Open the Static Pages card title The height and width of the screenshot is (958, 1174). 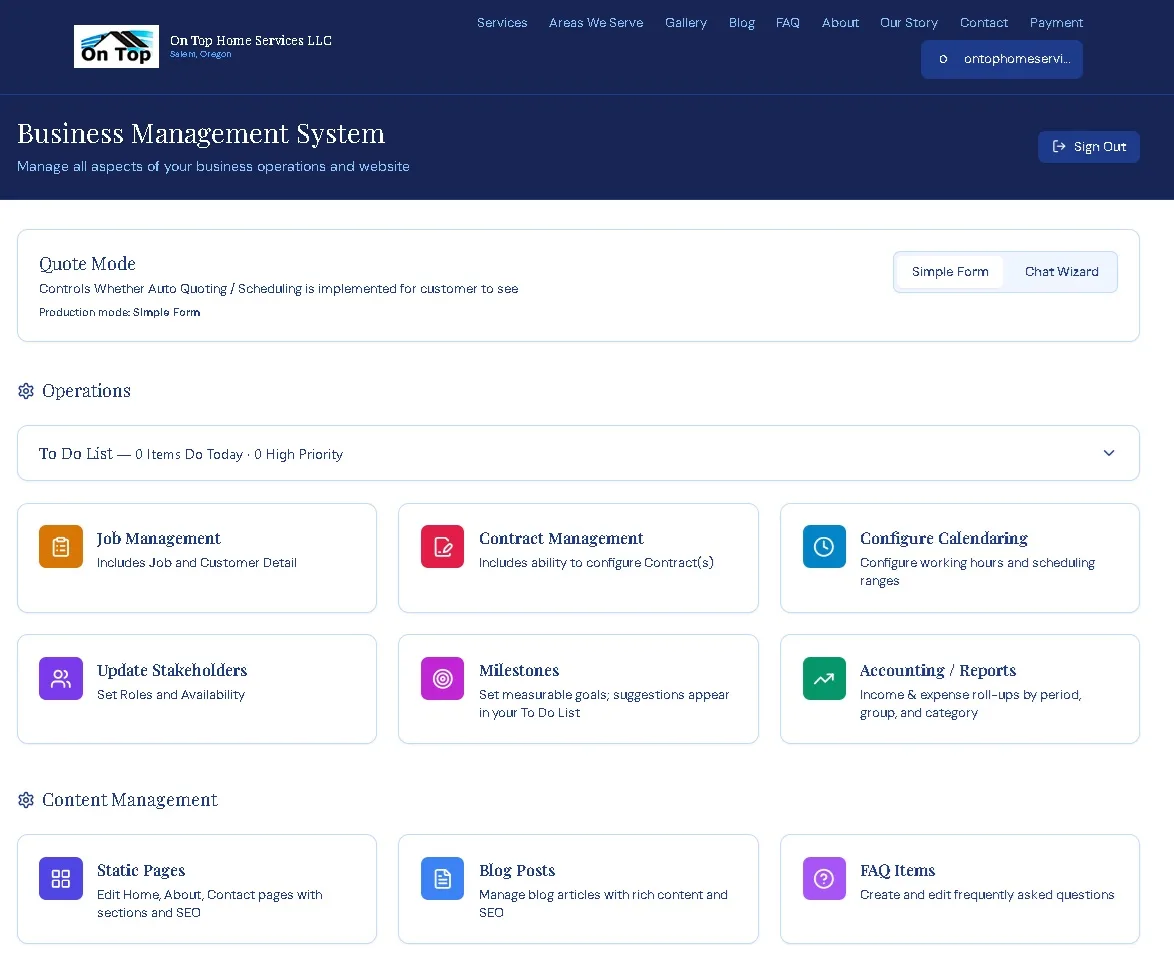(141, 870)
